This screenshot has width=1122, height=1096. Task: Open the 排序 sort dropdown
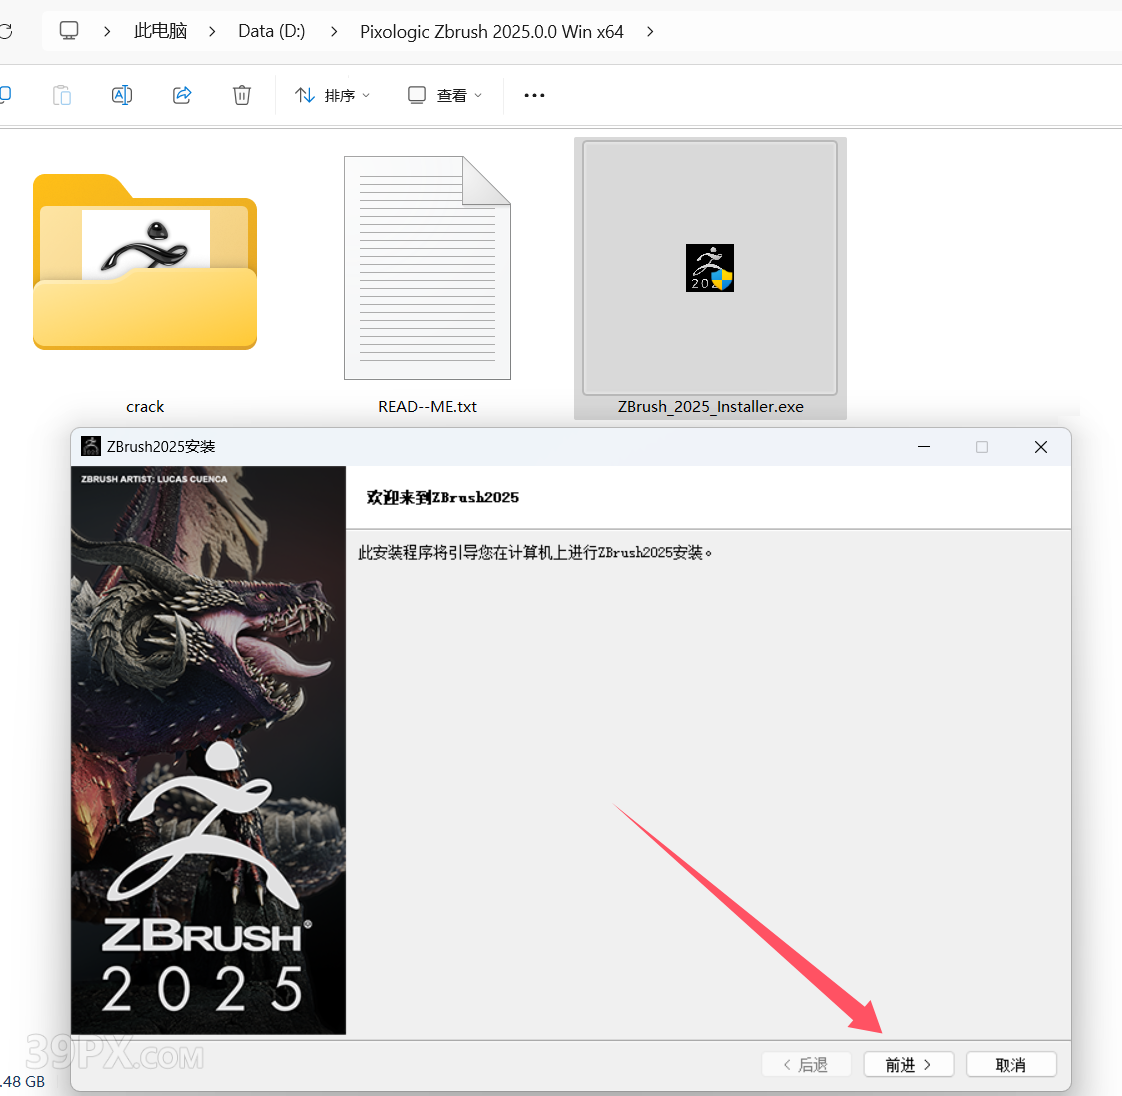tap(333, 95)
